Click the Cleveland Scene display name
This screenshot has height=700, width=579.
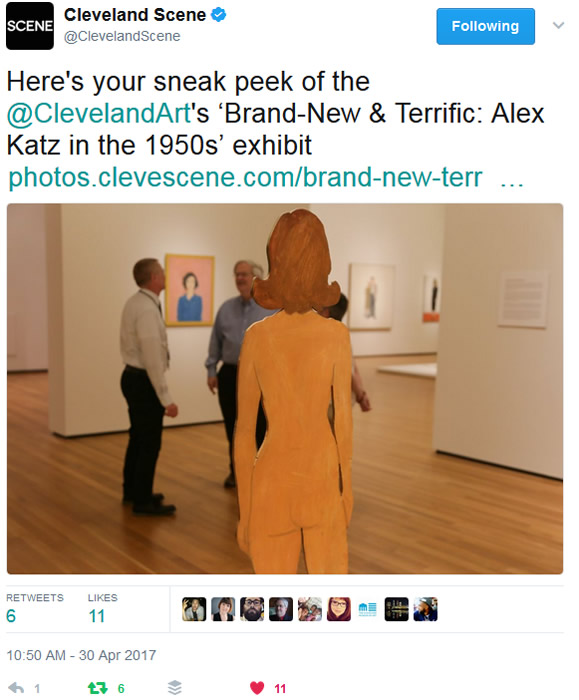point(135,15)
